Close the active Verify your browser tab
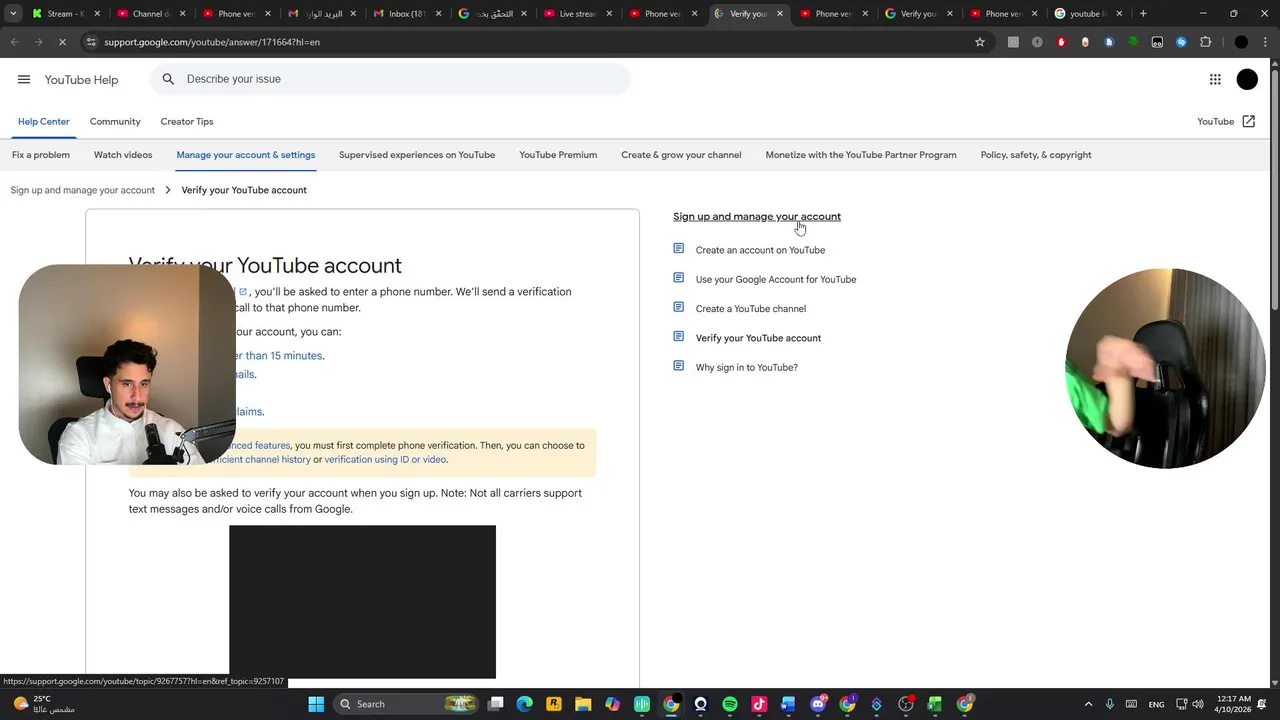This screenshot has width=1280, height=720. pos(780,14)
